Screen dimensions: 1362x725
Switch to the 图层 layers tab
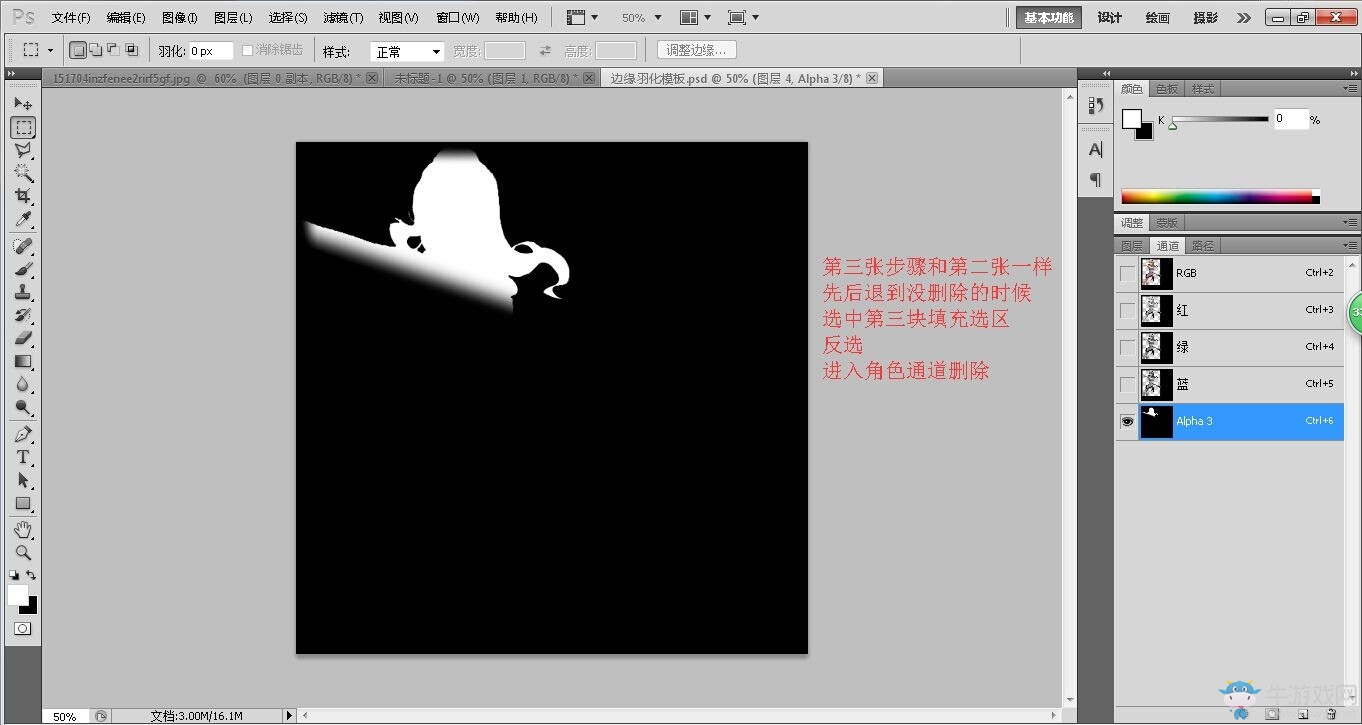(x=1132, y=246)
